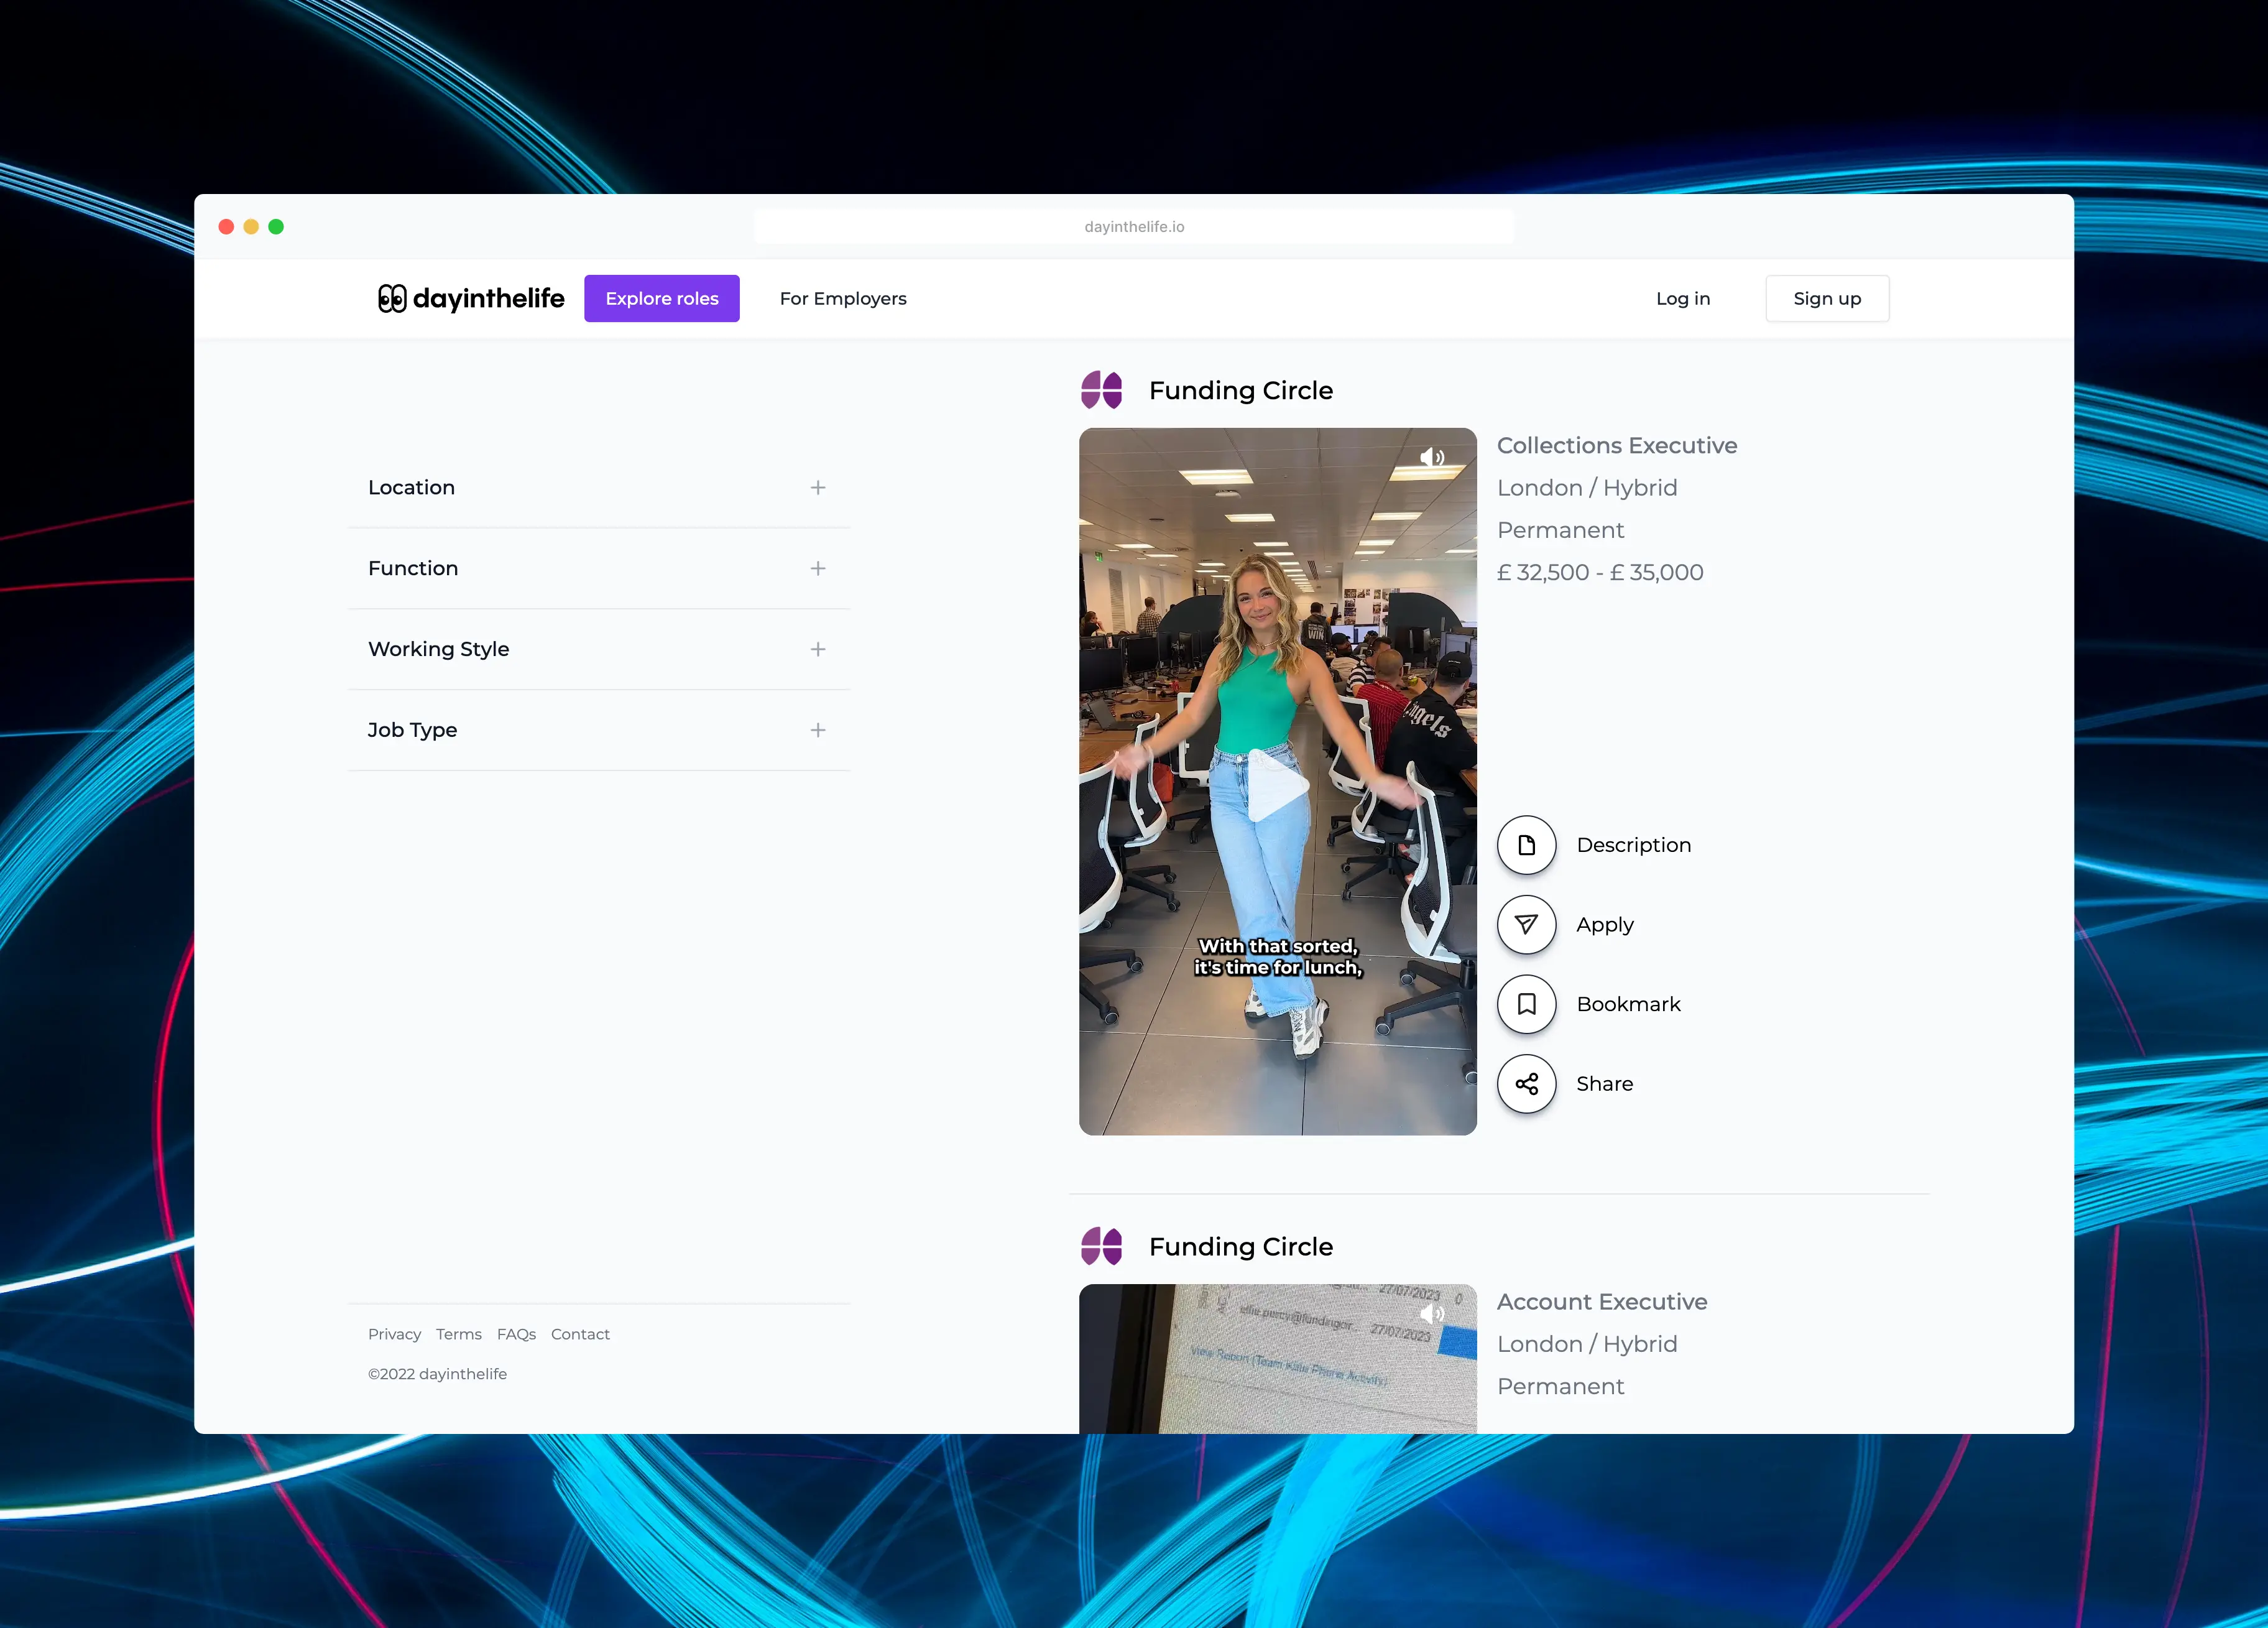
Task: Click the £ 32,500 - £ 35,000 salary text
Action: point(1600,572)
